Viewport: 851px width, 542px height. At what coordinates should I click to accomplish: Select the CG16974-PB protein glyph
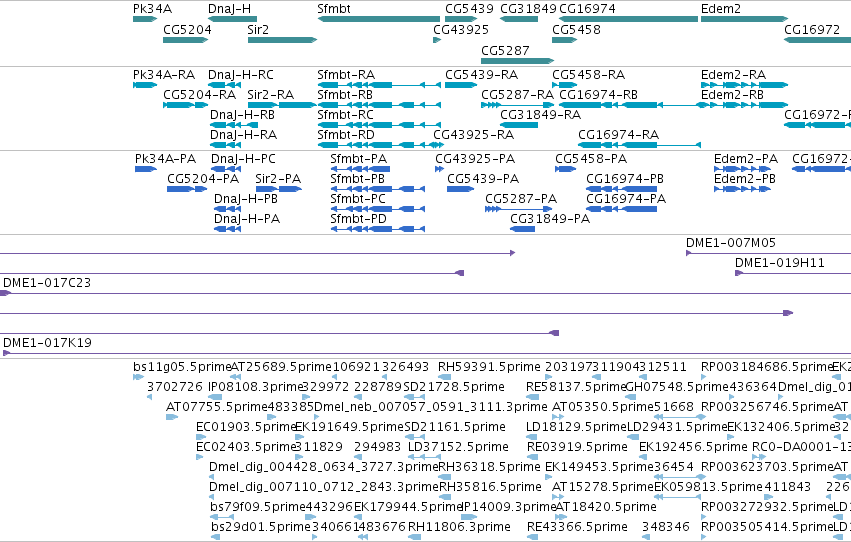pos(622,189)
